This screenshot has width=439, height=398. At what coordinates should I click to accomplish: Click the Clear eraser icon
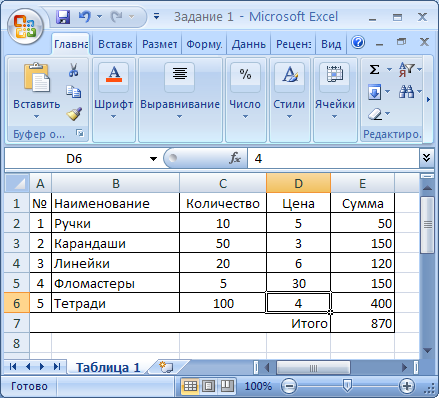375,114
